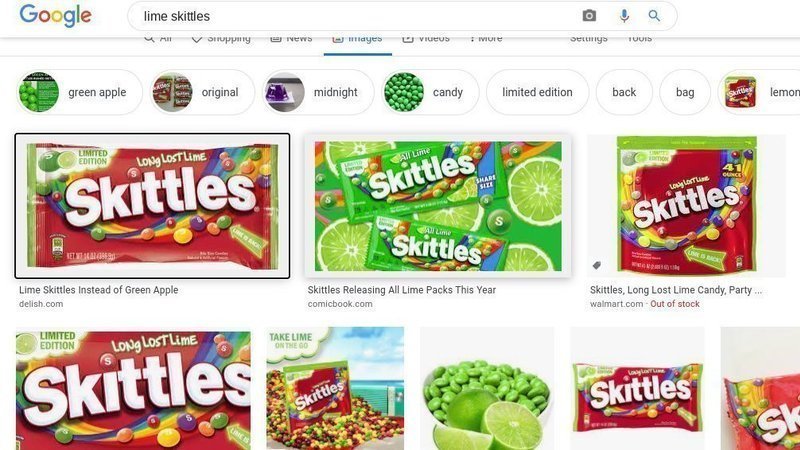Apply the bag filter chip

(x=685, y=92)
